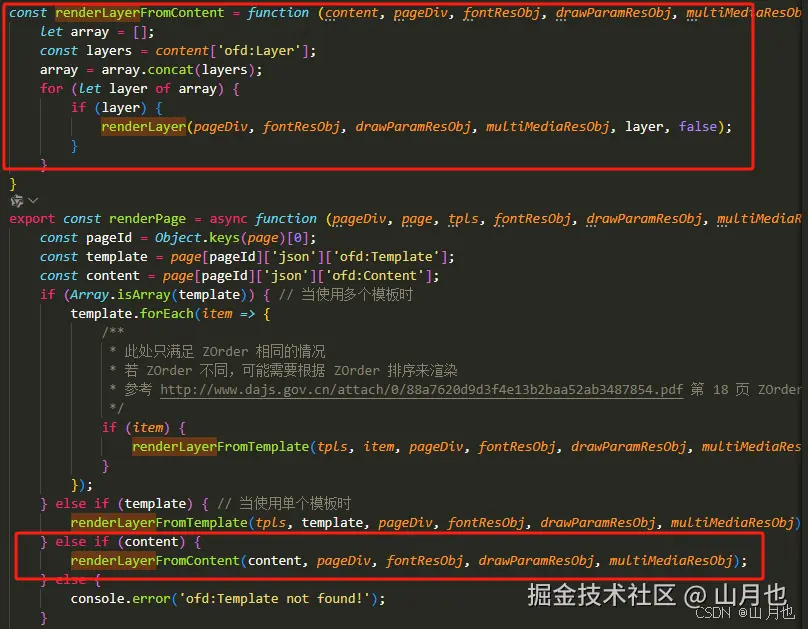Click 'renderLayer(' call inside if block
The height and width of the screenshot is (629, 808).
146,127
